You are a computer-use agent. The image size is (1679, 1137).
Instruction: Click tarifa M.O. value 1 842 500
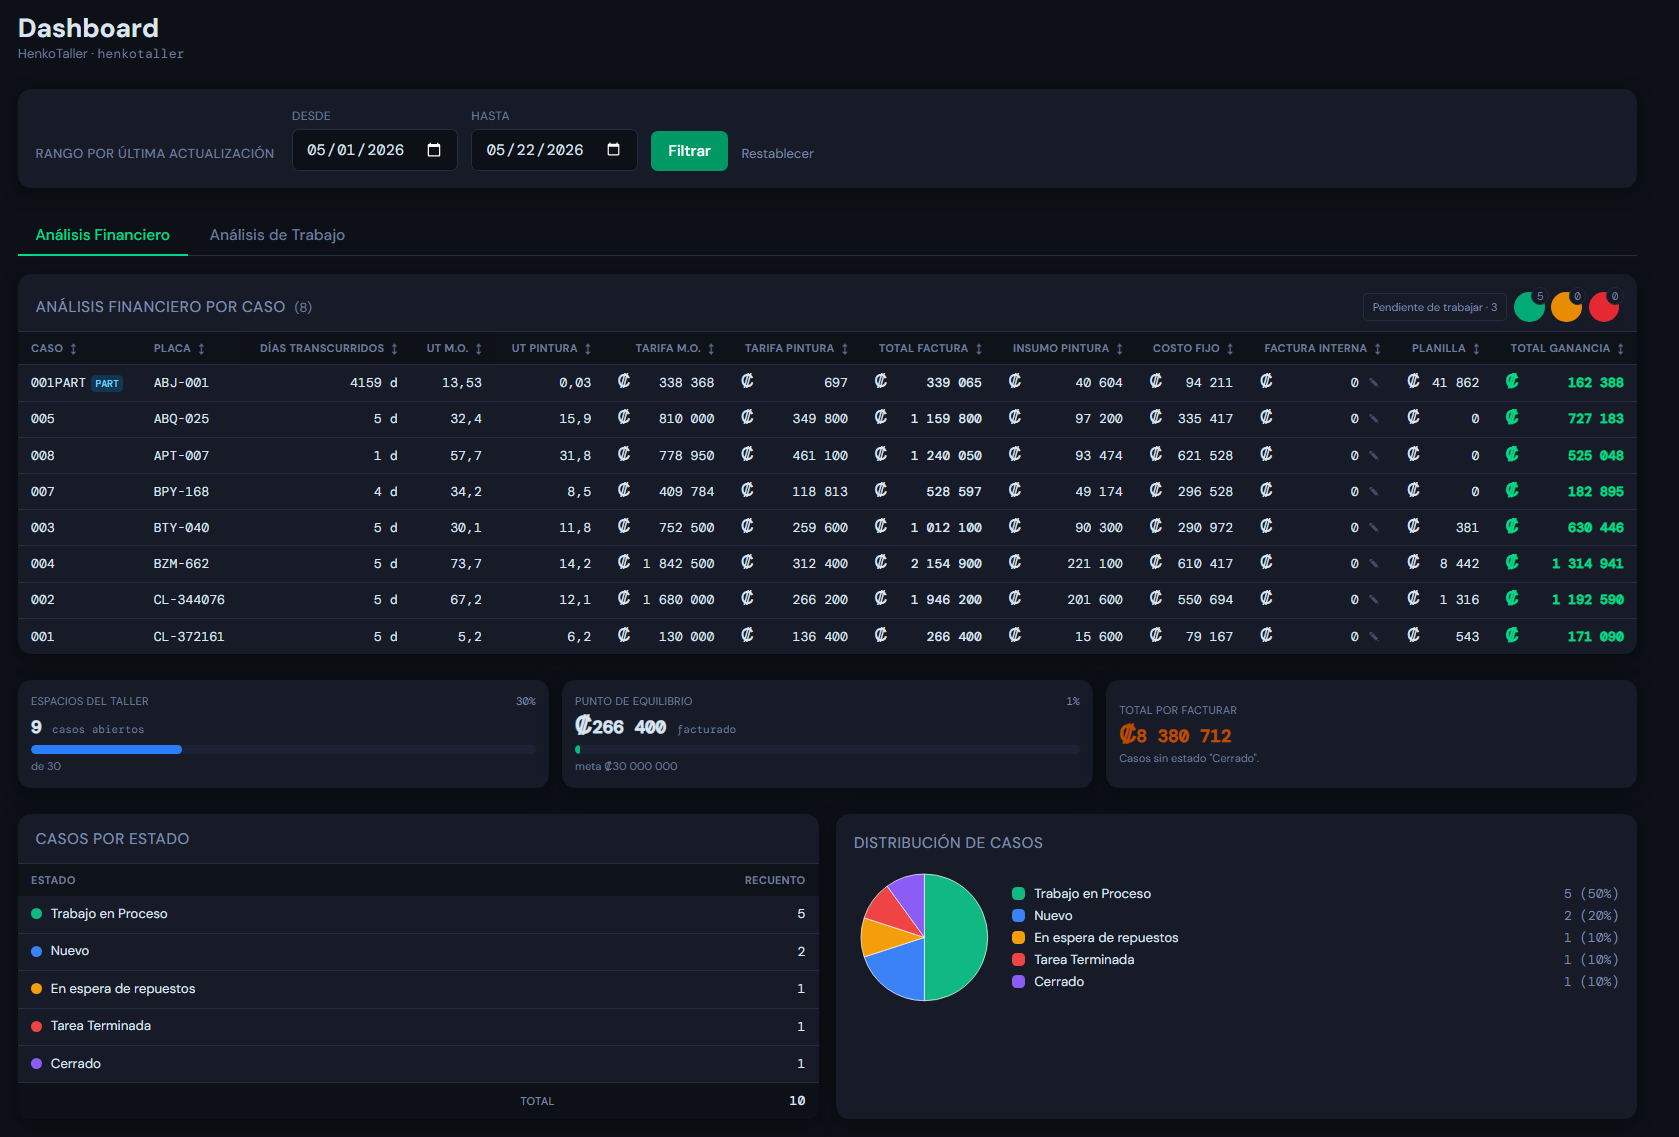point(678,564)
